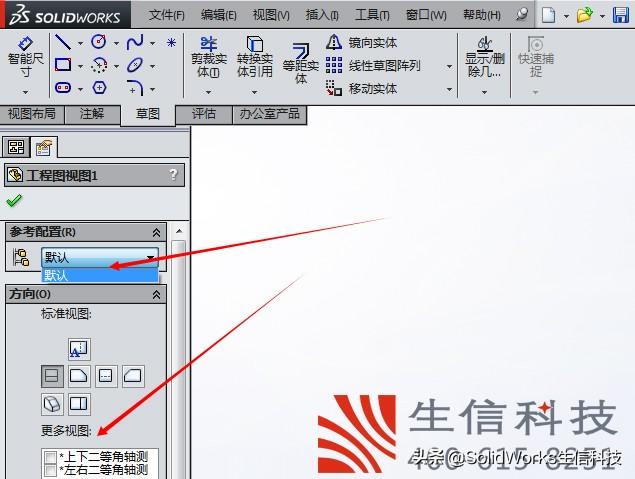Screen dimensions: 635x479
Task: Open the 默认 configuration dropdown
Action: click(x=100, y=258)
